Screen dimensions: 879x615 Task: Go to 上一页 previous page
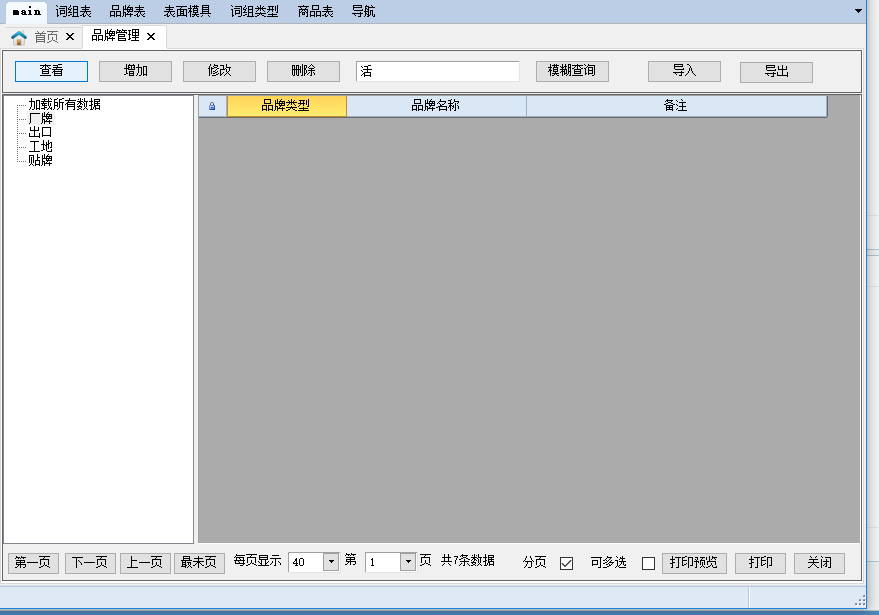[145, 563]
